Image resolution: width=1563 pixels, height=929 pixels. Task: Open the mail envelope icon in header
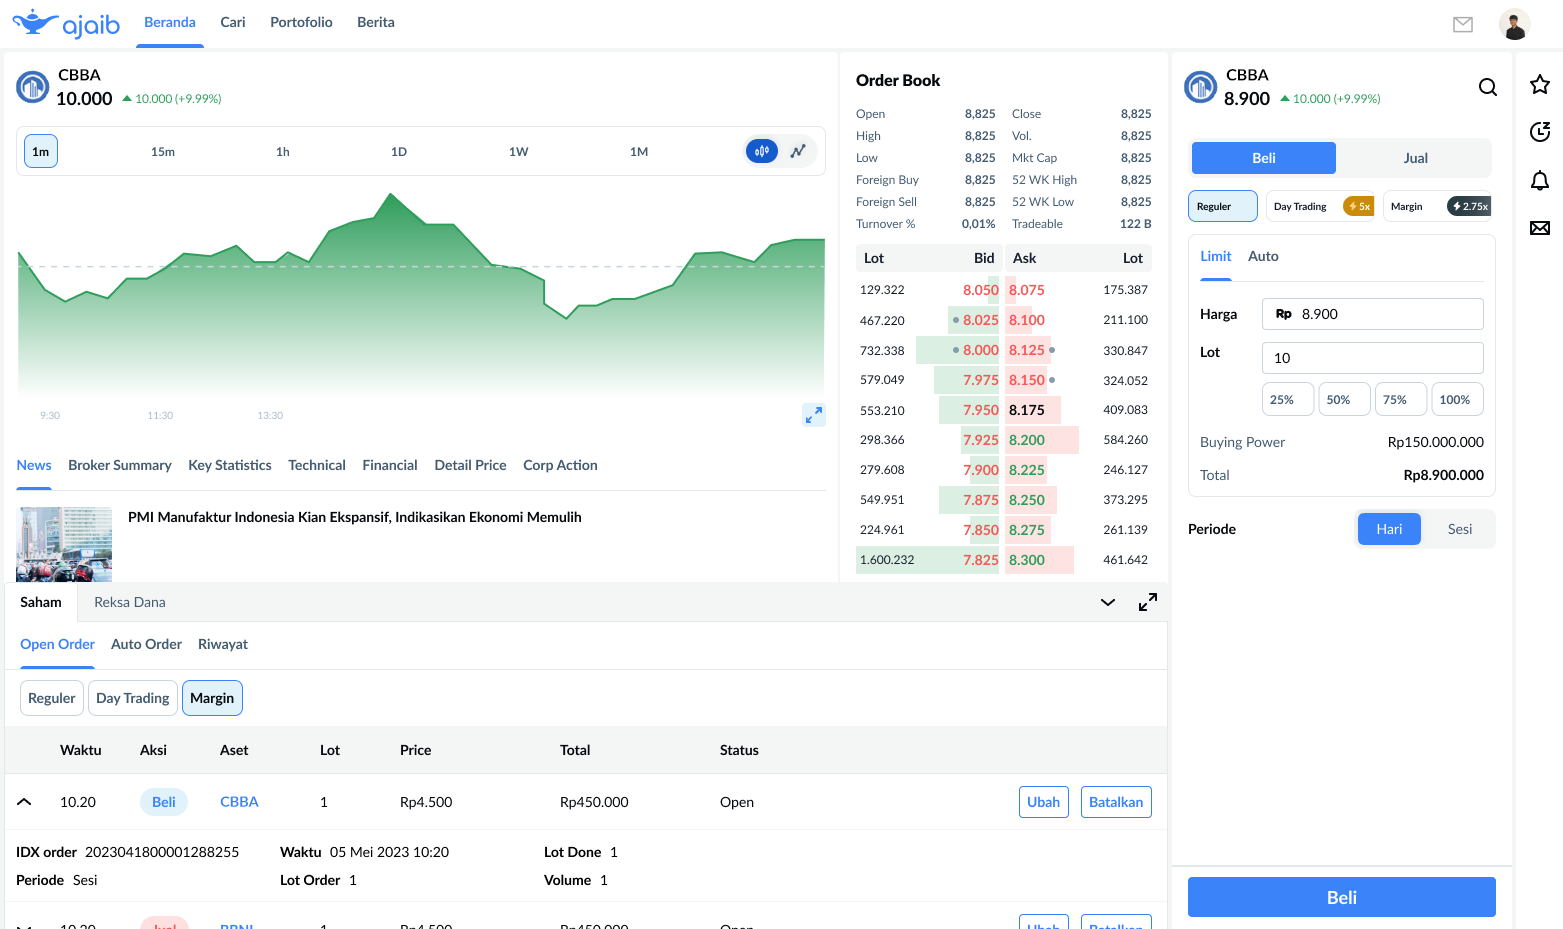(x=1463, y=24)
